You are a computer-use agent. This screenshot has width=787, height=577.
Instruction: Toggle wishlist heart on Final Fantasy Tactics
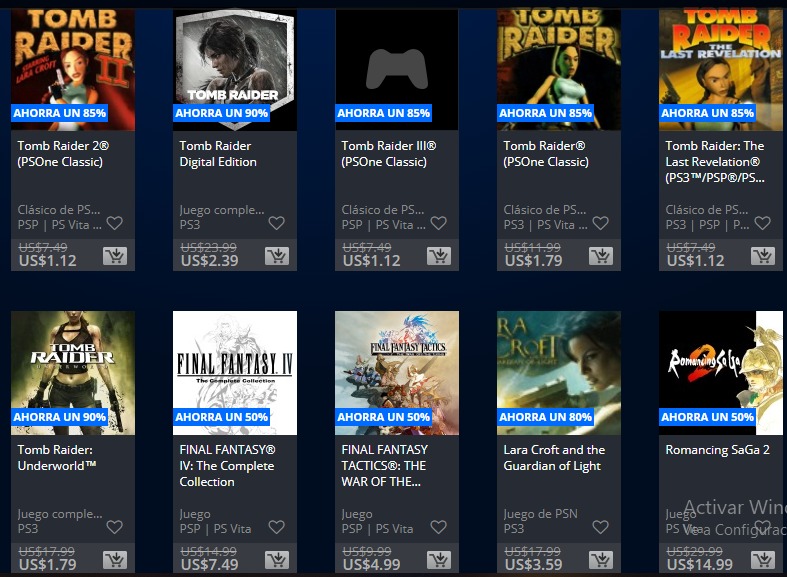[439, 527]
